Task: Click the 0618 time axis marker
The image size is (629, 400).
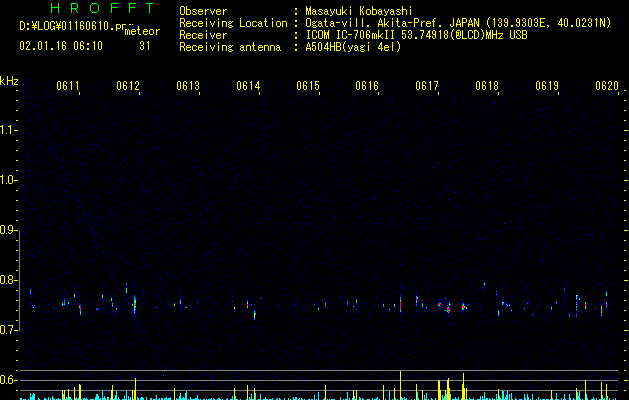Action: [x=487, y=86]
